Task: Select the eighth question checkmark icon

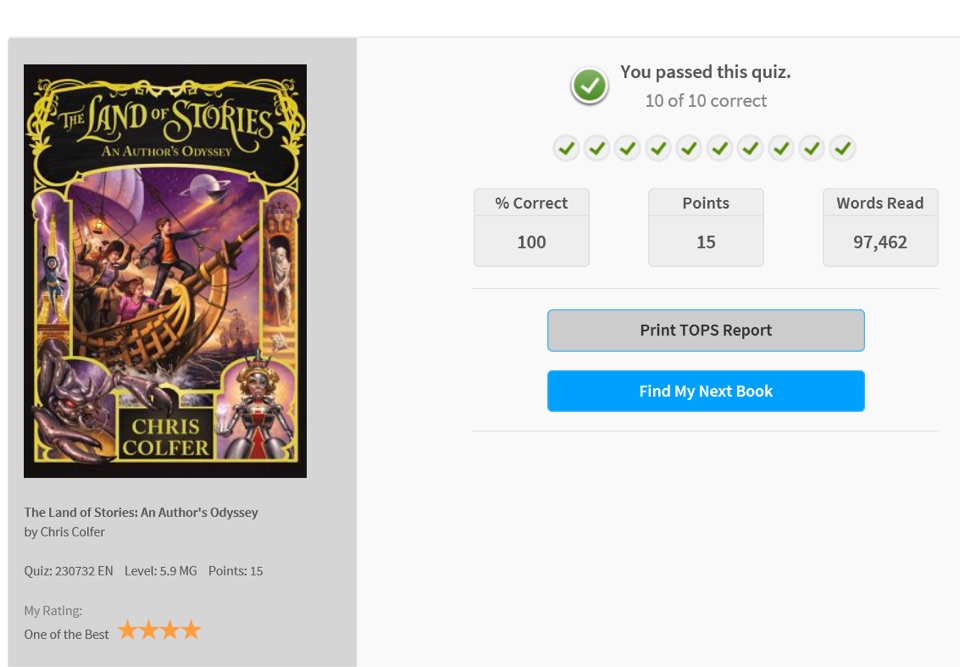Action: pos(781,148)
